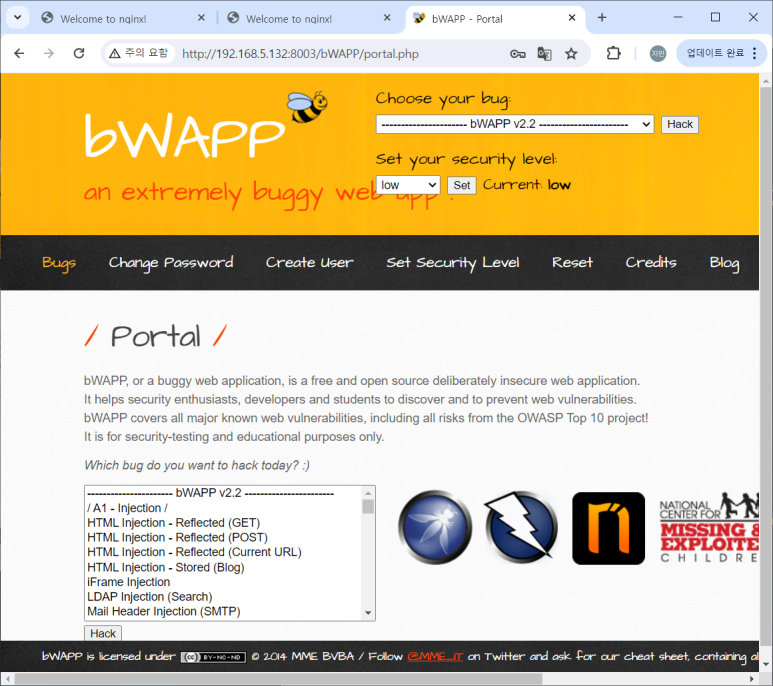Open the black and orange Netsparker logo

[608, 528]
